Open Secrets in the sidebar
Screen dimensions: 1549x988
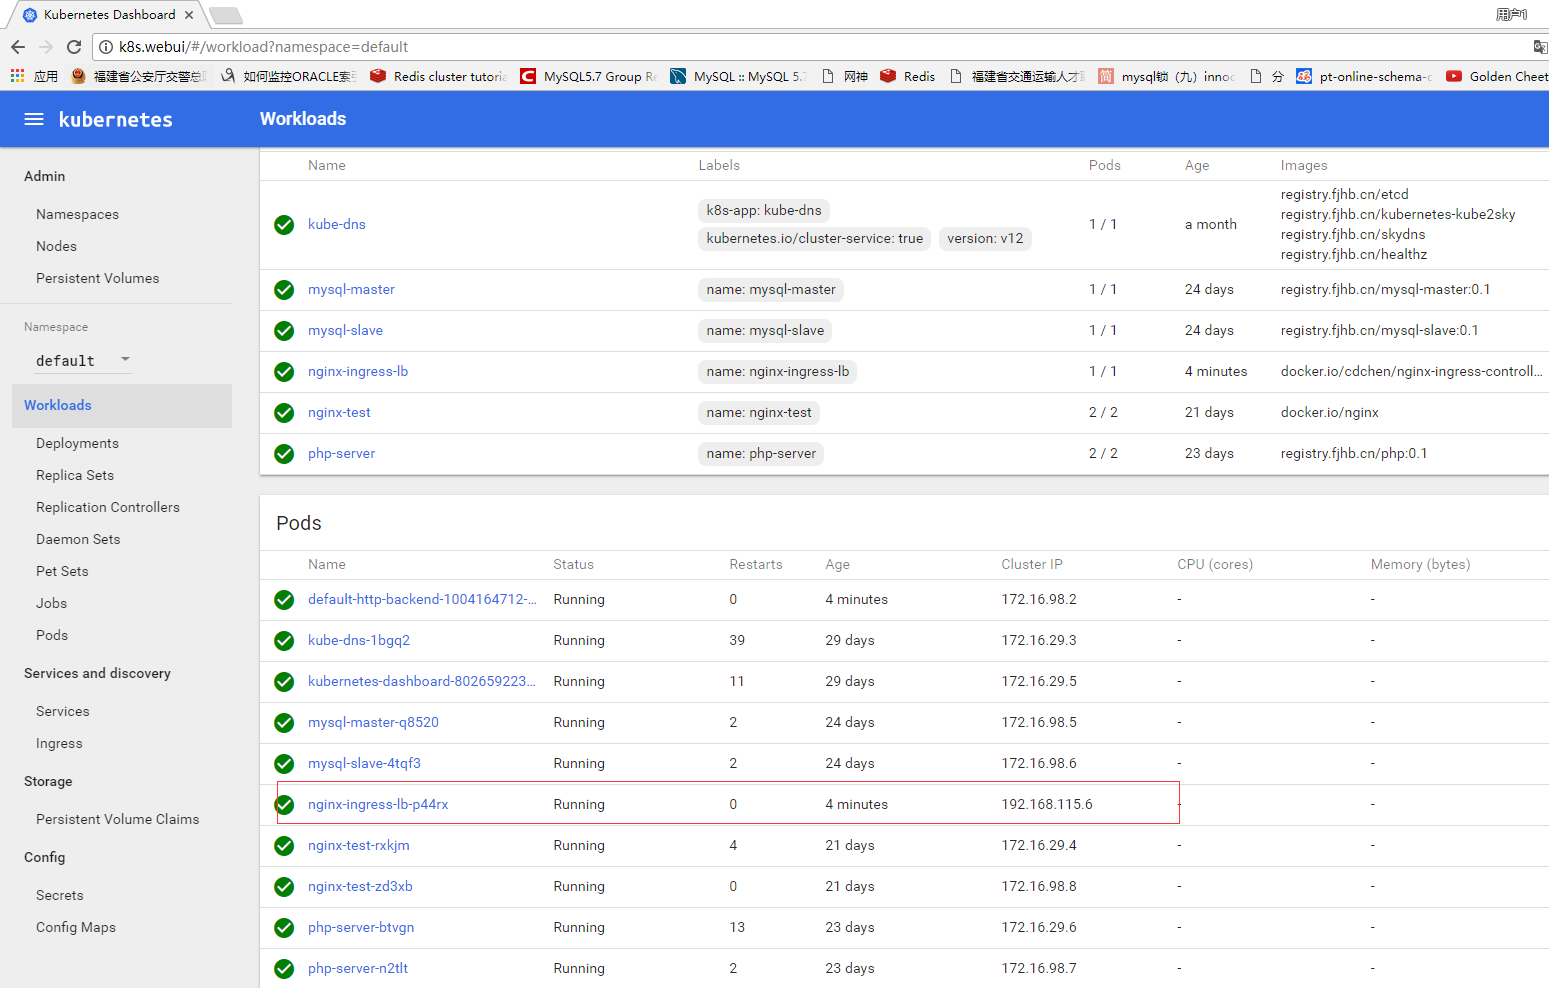59,895
